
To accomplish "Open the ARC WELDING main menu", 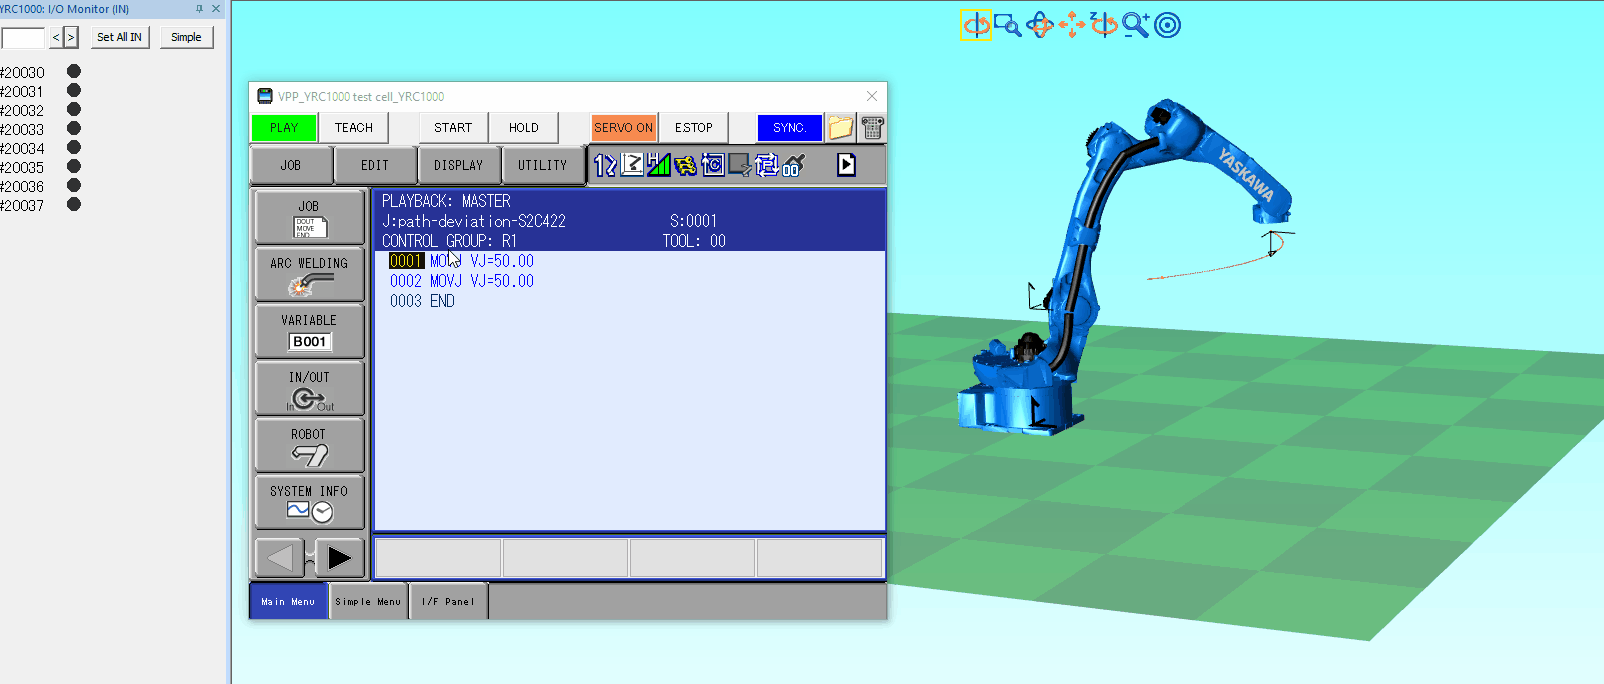I will (309, 274).
